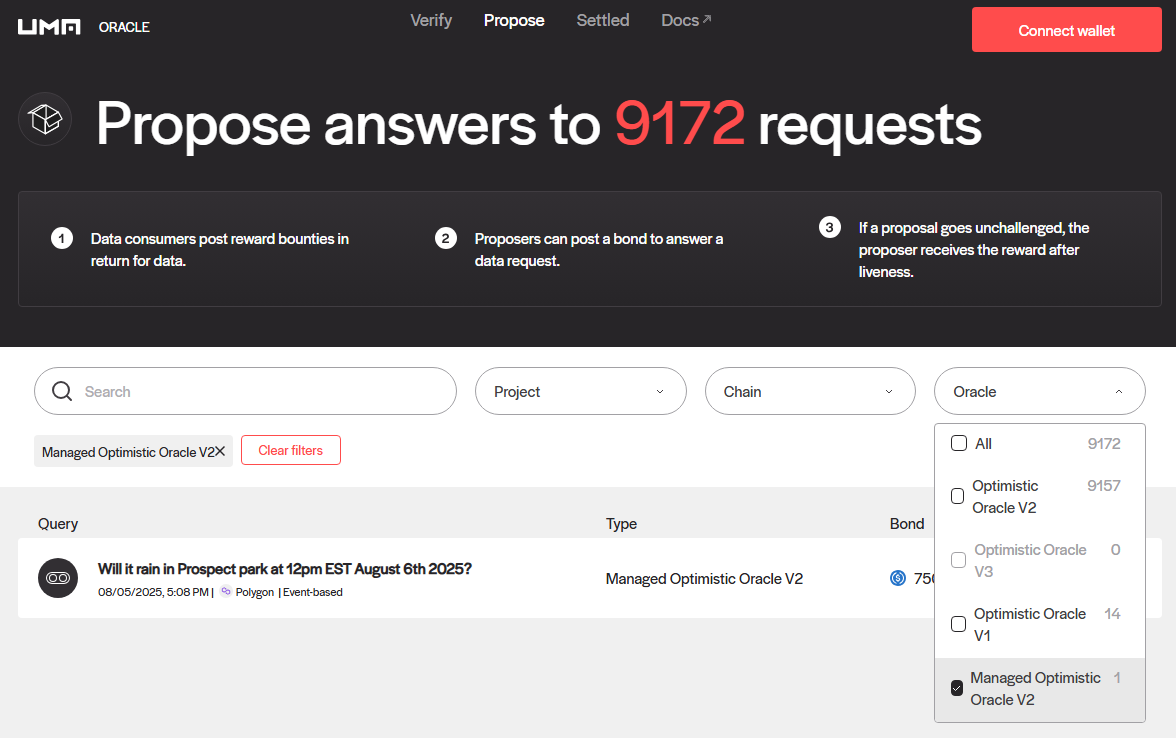The height and width of the screenshot is (738, 1176).
Task: Click the box icon beside the heading
Action: pyautogui.click(x=45, y=120)
